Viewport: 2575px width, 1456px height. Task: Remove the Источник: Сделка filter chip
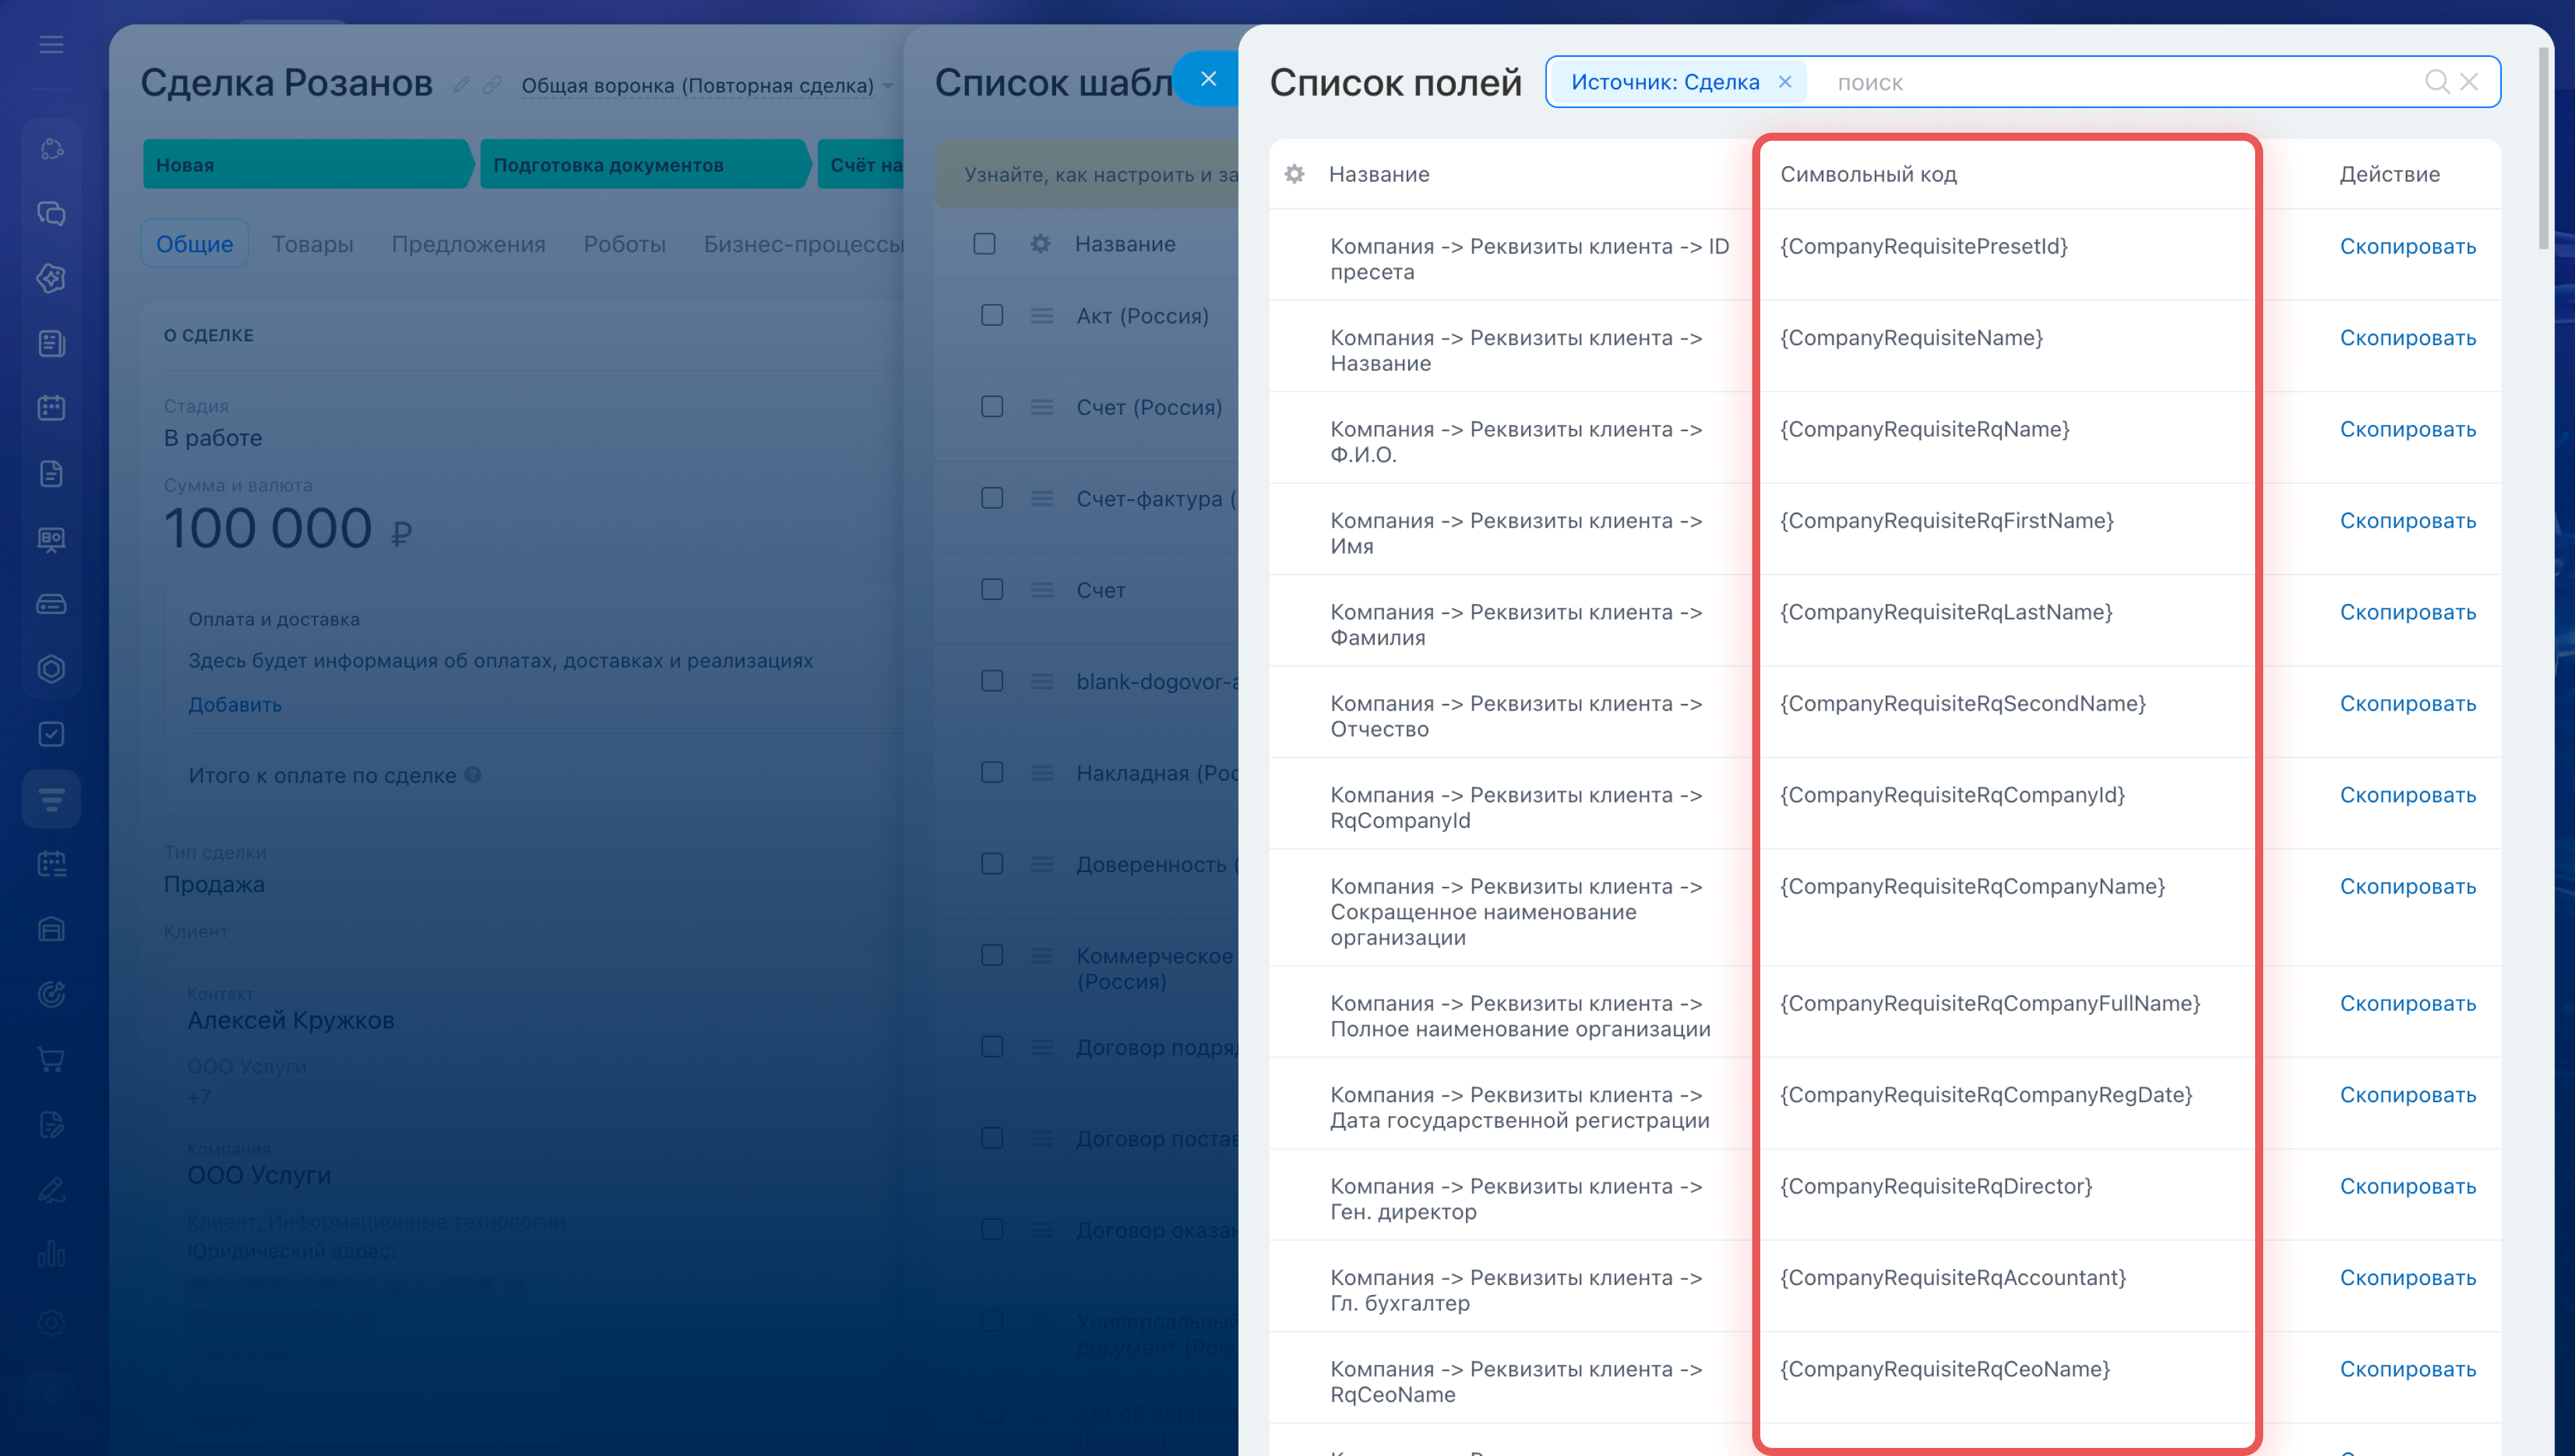tap(1785, 82)
